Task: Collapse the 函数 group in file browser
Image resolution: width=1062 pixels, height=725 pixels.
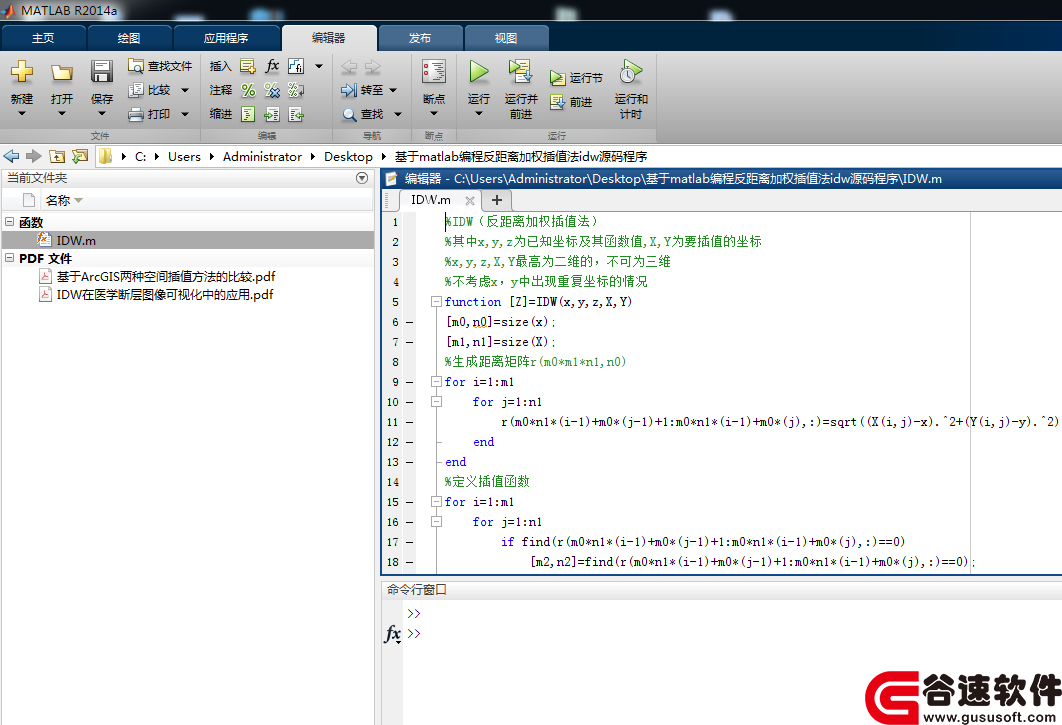Action: (x=9, y=222)
